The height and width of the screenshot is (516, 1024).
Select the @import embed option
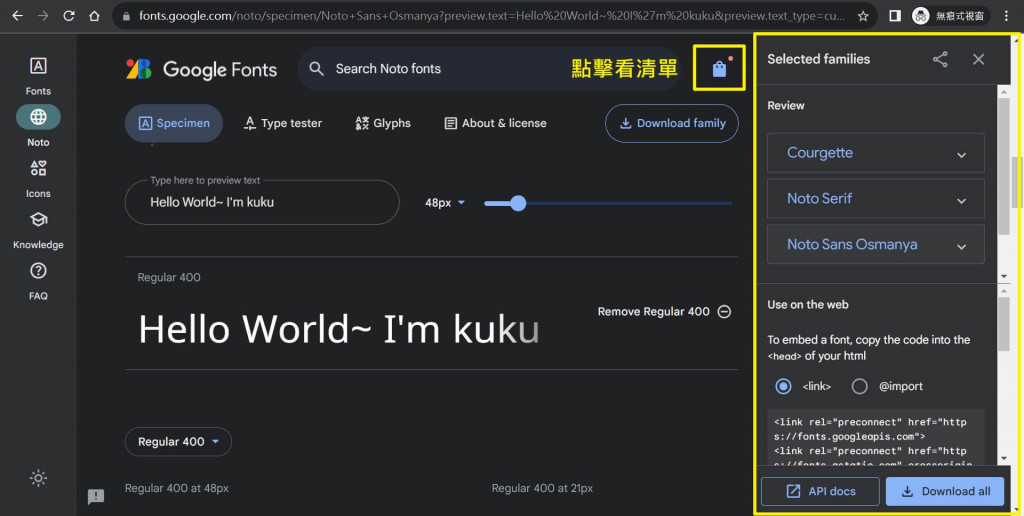tap(859, 387)
